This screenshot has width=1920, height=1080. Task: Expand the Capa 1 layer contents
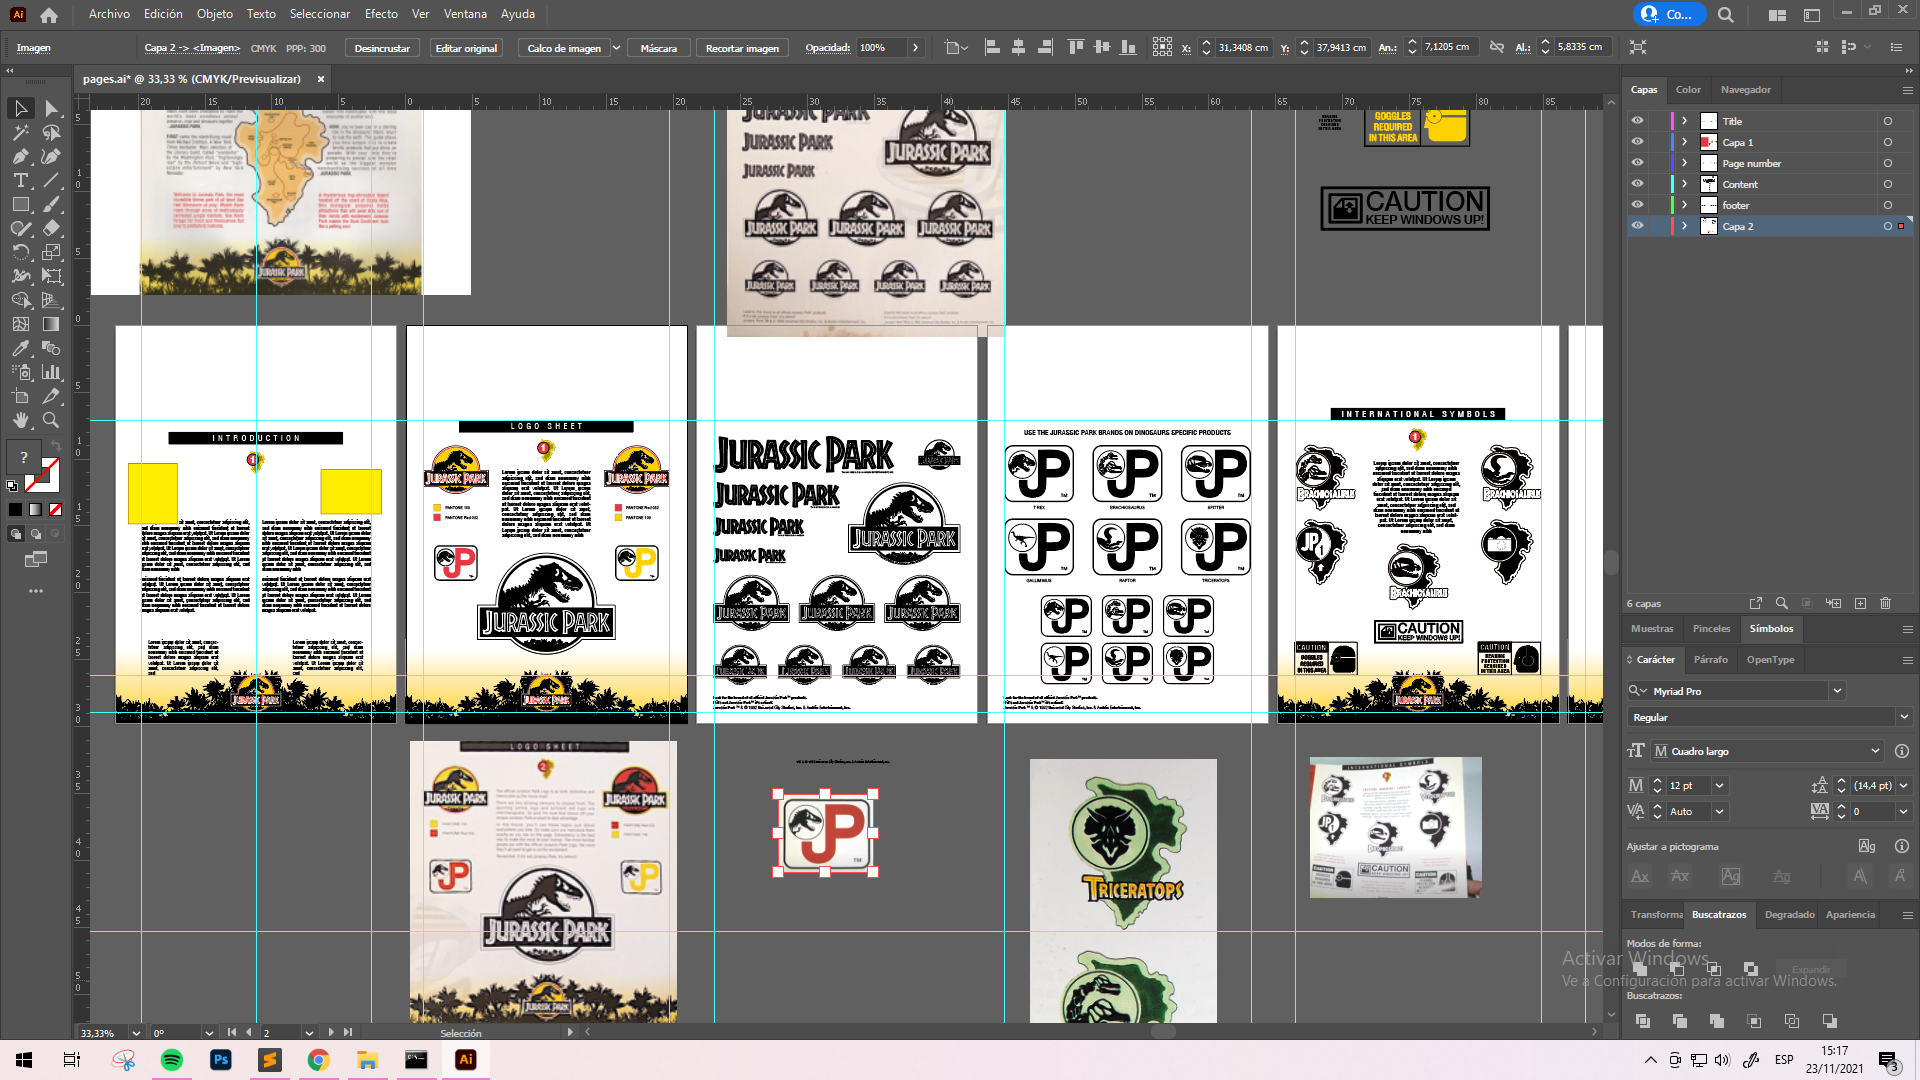click(1685, 142)
